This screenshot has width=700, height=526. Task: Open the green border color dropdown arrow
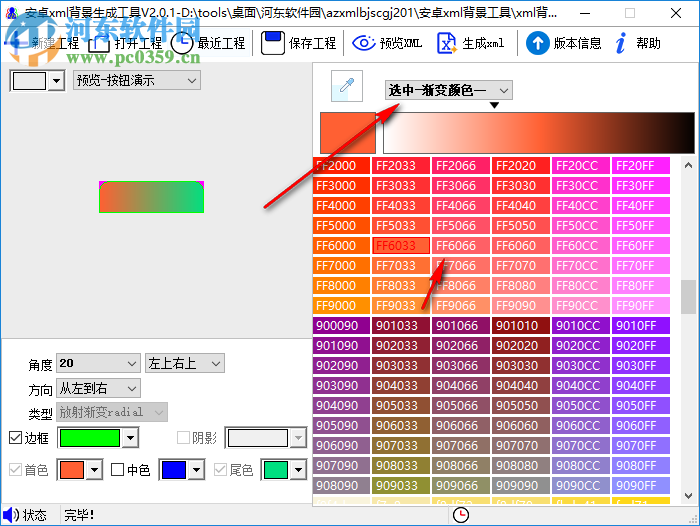pyautogui.click(x=130, y=438)
